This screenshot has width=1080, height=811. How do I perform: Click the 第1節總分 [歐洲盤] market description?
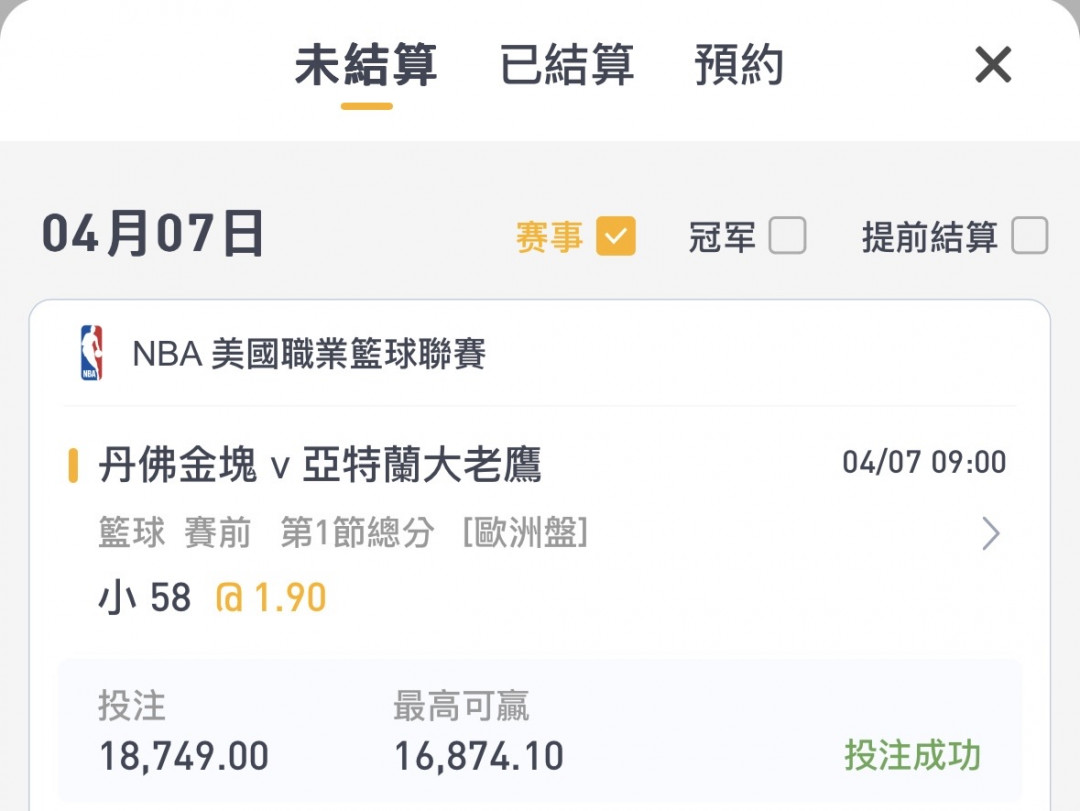[435, 533]
